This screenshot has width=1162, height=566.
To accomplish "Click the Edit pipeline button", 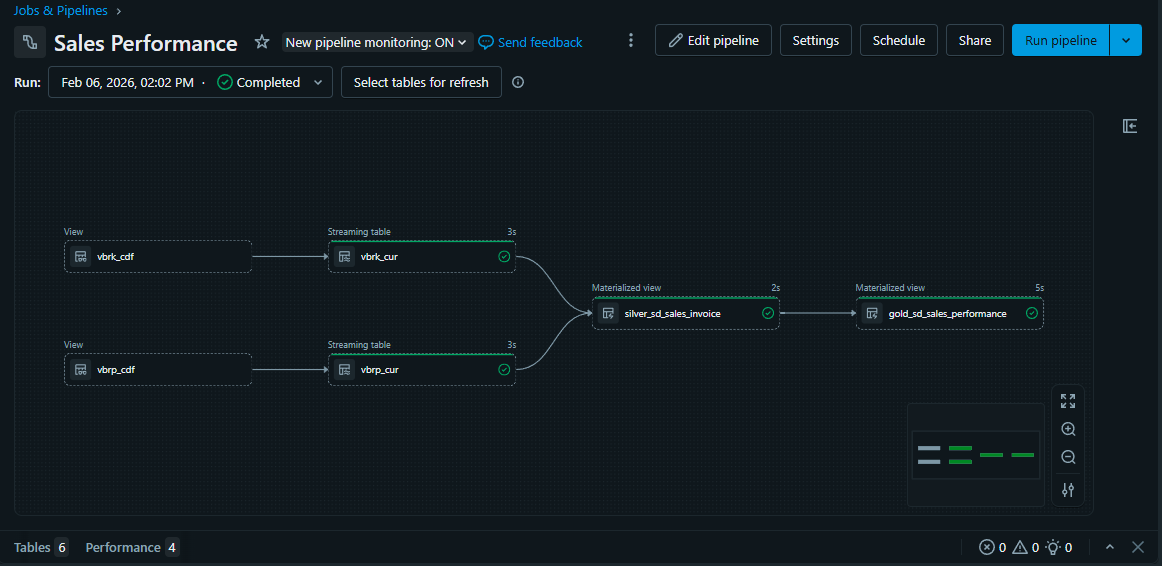I will pos(713,41).
